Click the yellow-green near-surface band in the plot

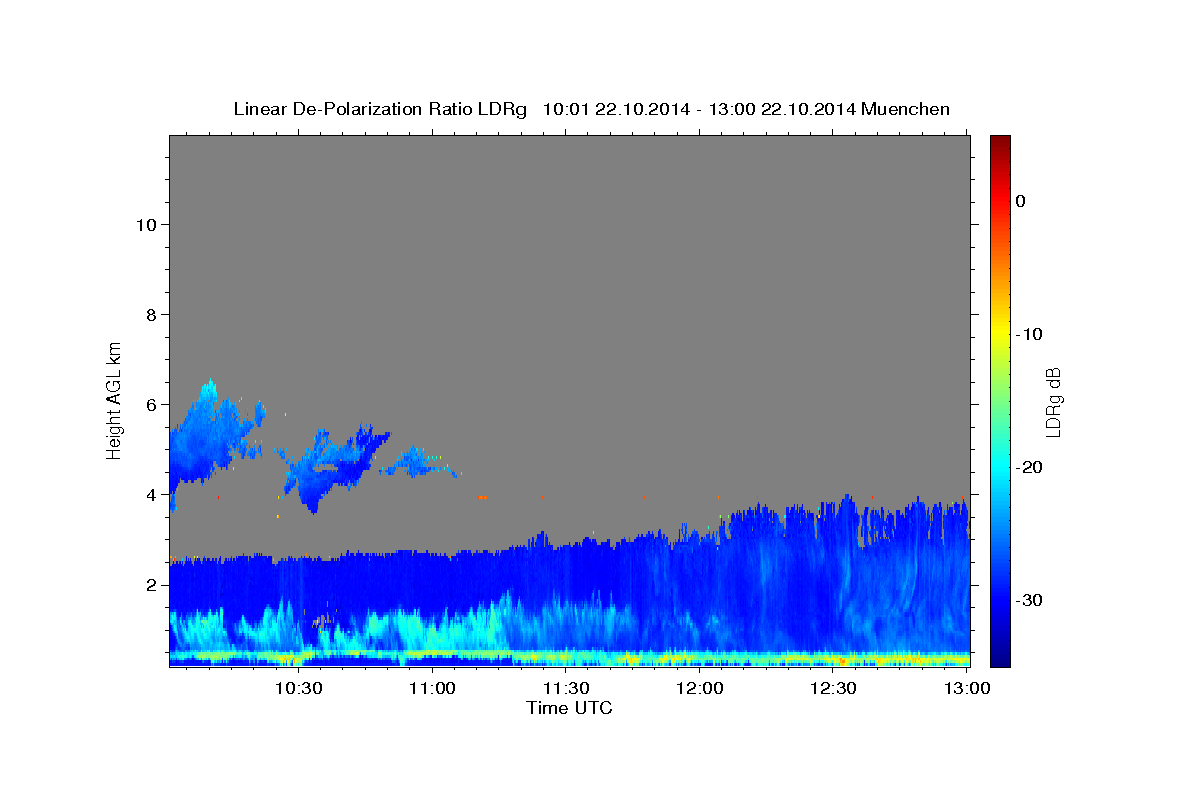click(569, 656)
